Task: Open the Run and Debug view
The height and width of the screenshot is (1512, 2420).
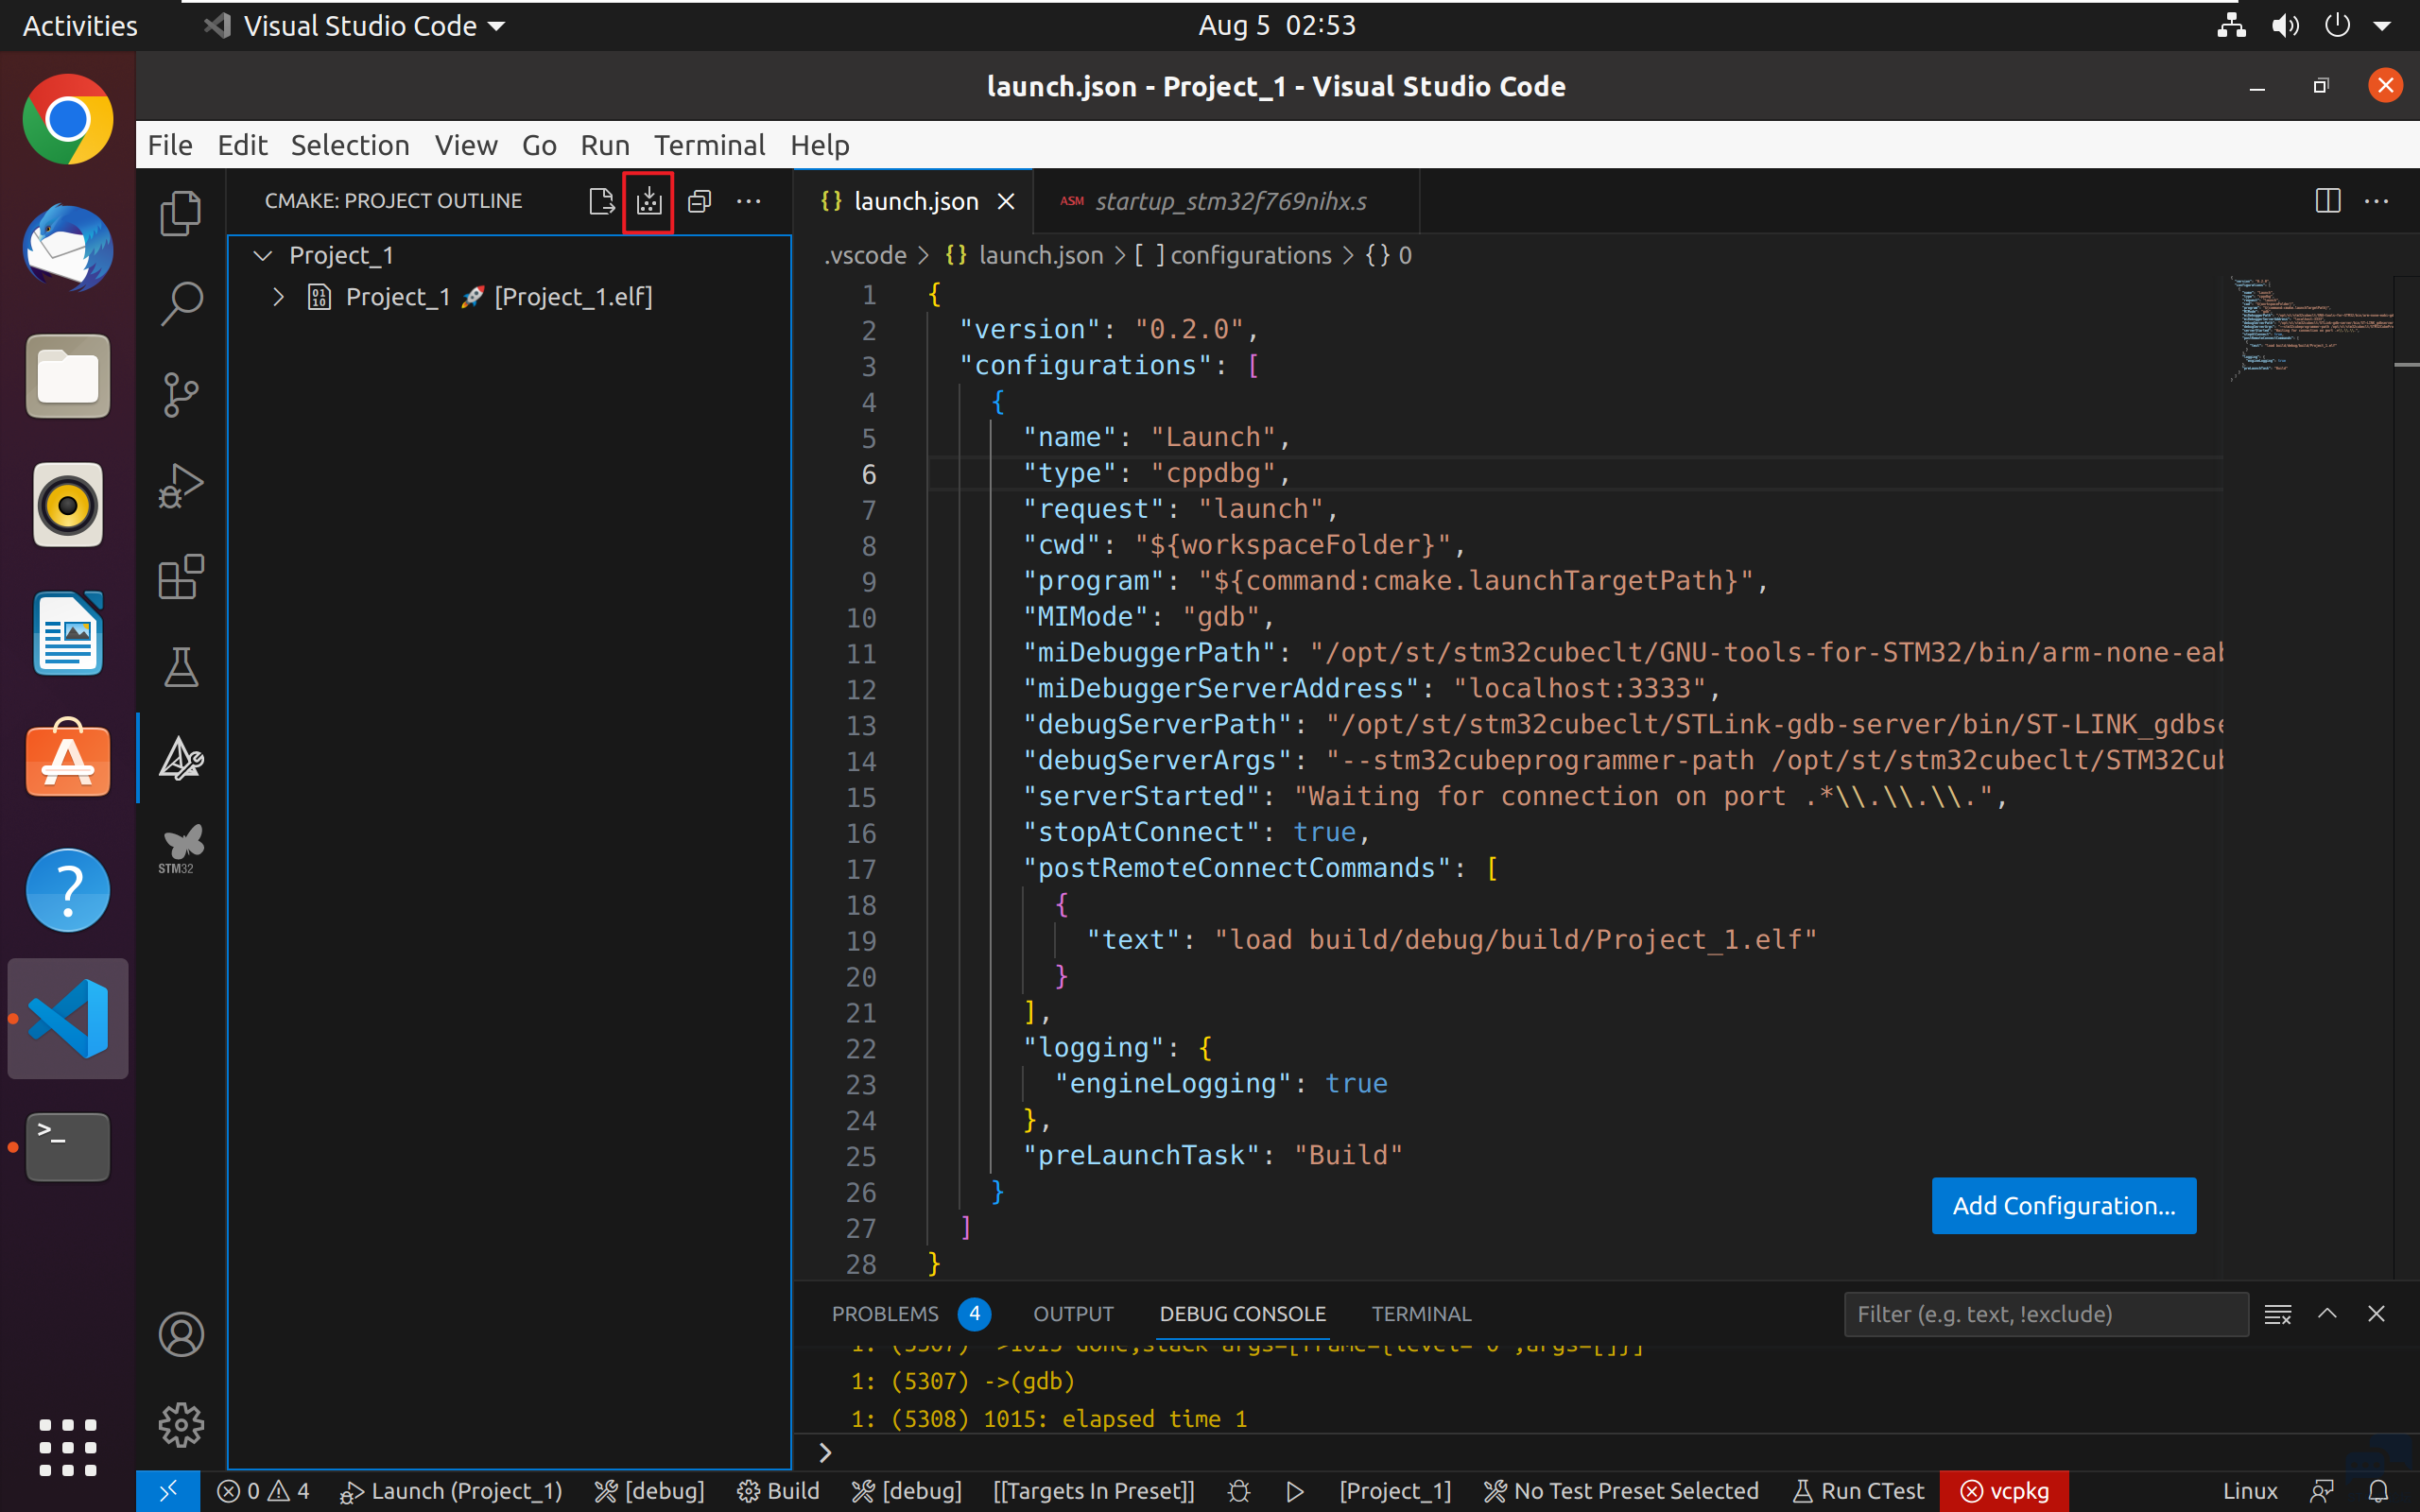Action: pyautogui.click(x=181, y=486)
